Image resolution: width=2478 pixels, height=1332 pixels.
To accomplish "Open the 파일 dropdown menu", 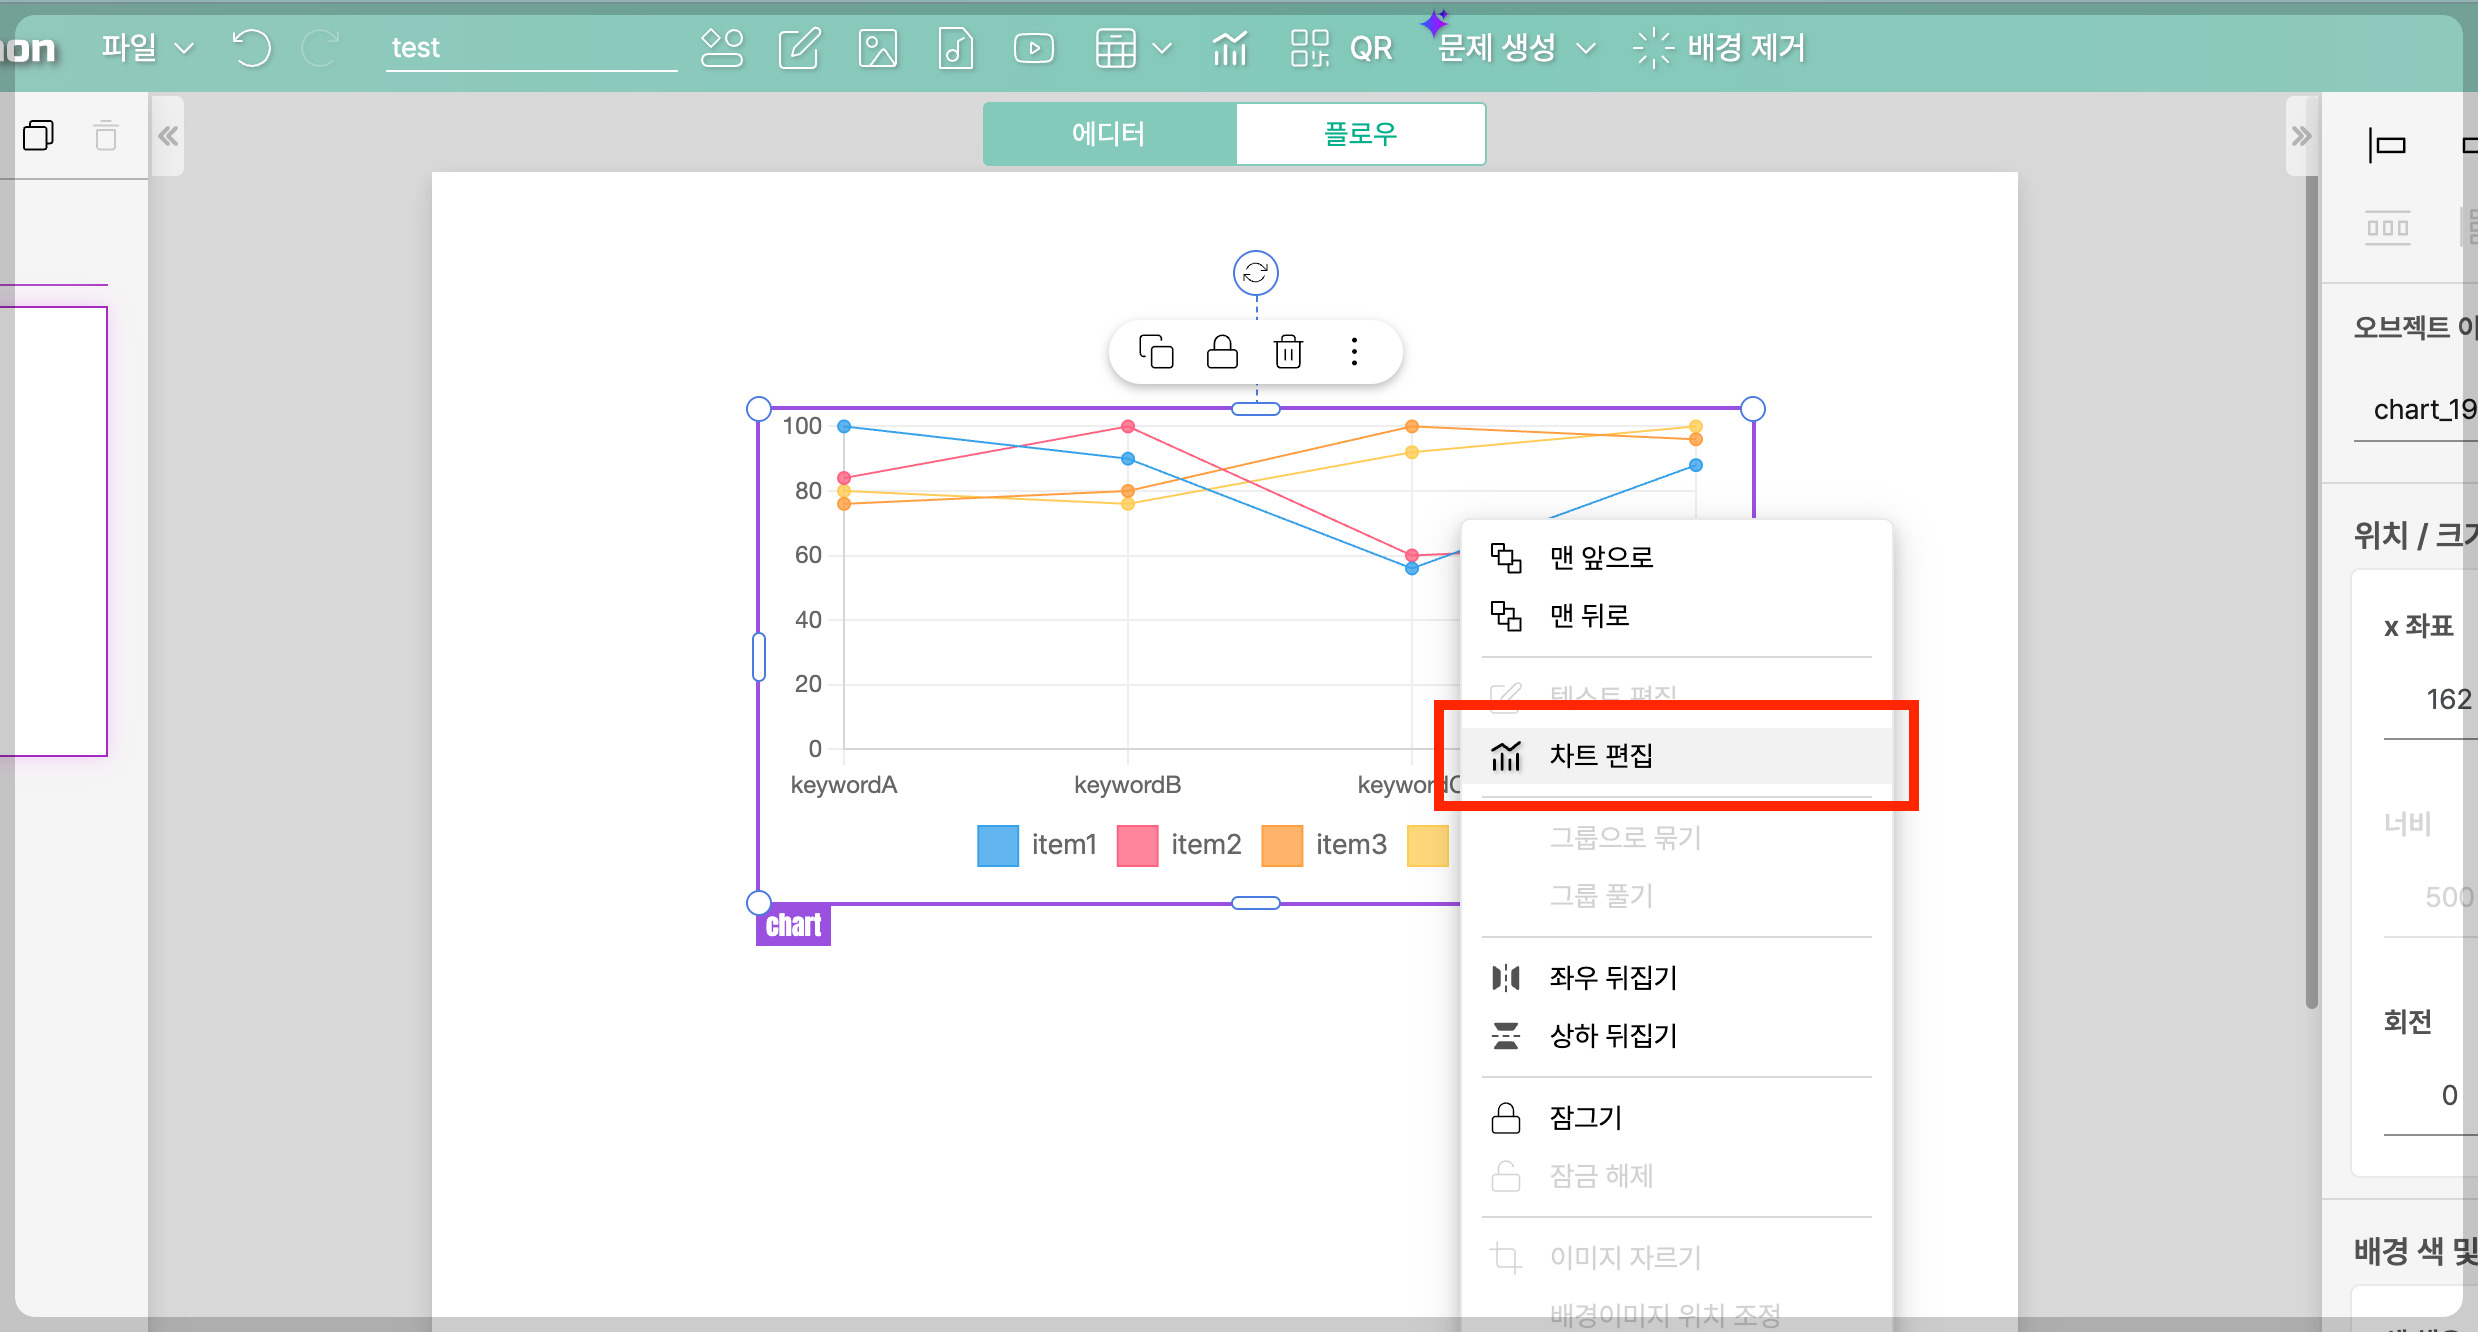I will tap(147, 47).
